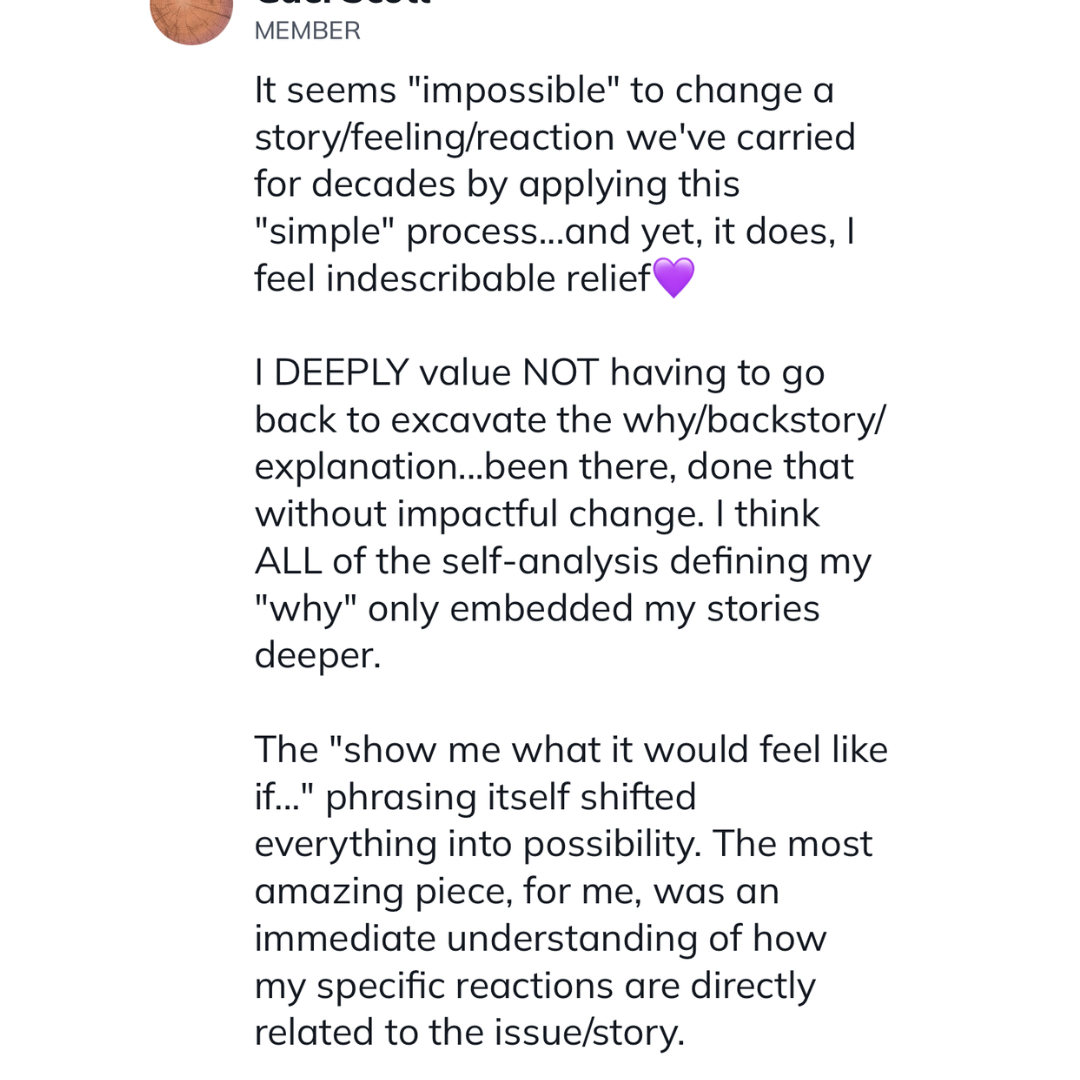This screenshot has width=1080, height=1080.
Task: Click the phrase "indescribable relief"
Action: click(488, 278)
